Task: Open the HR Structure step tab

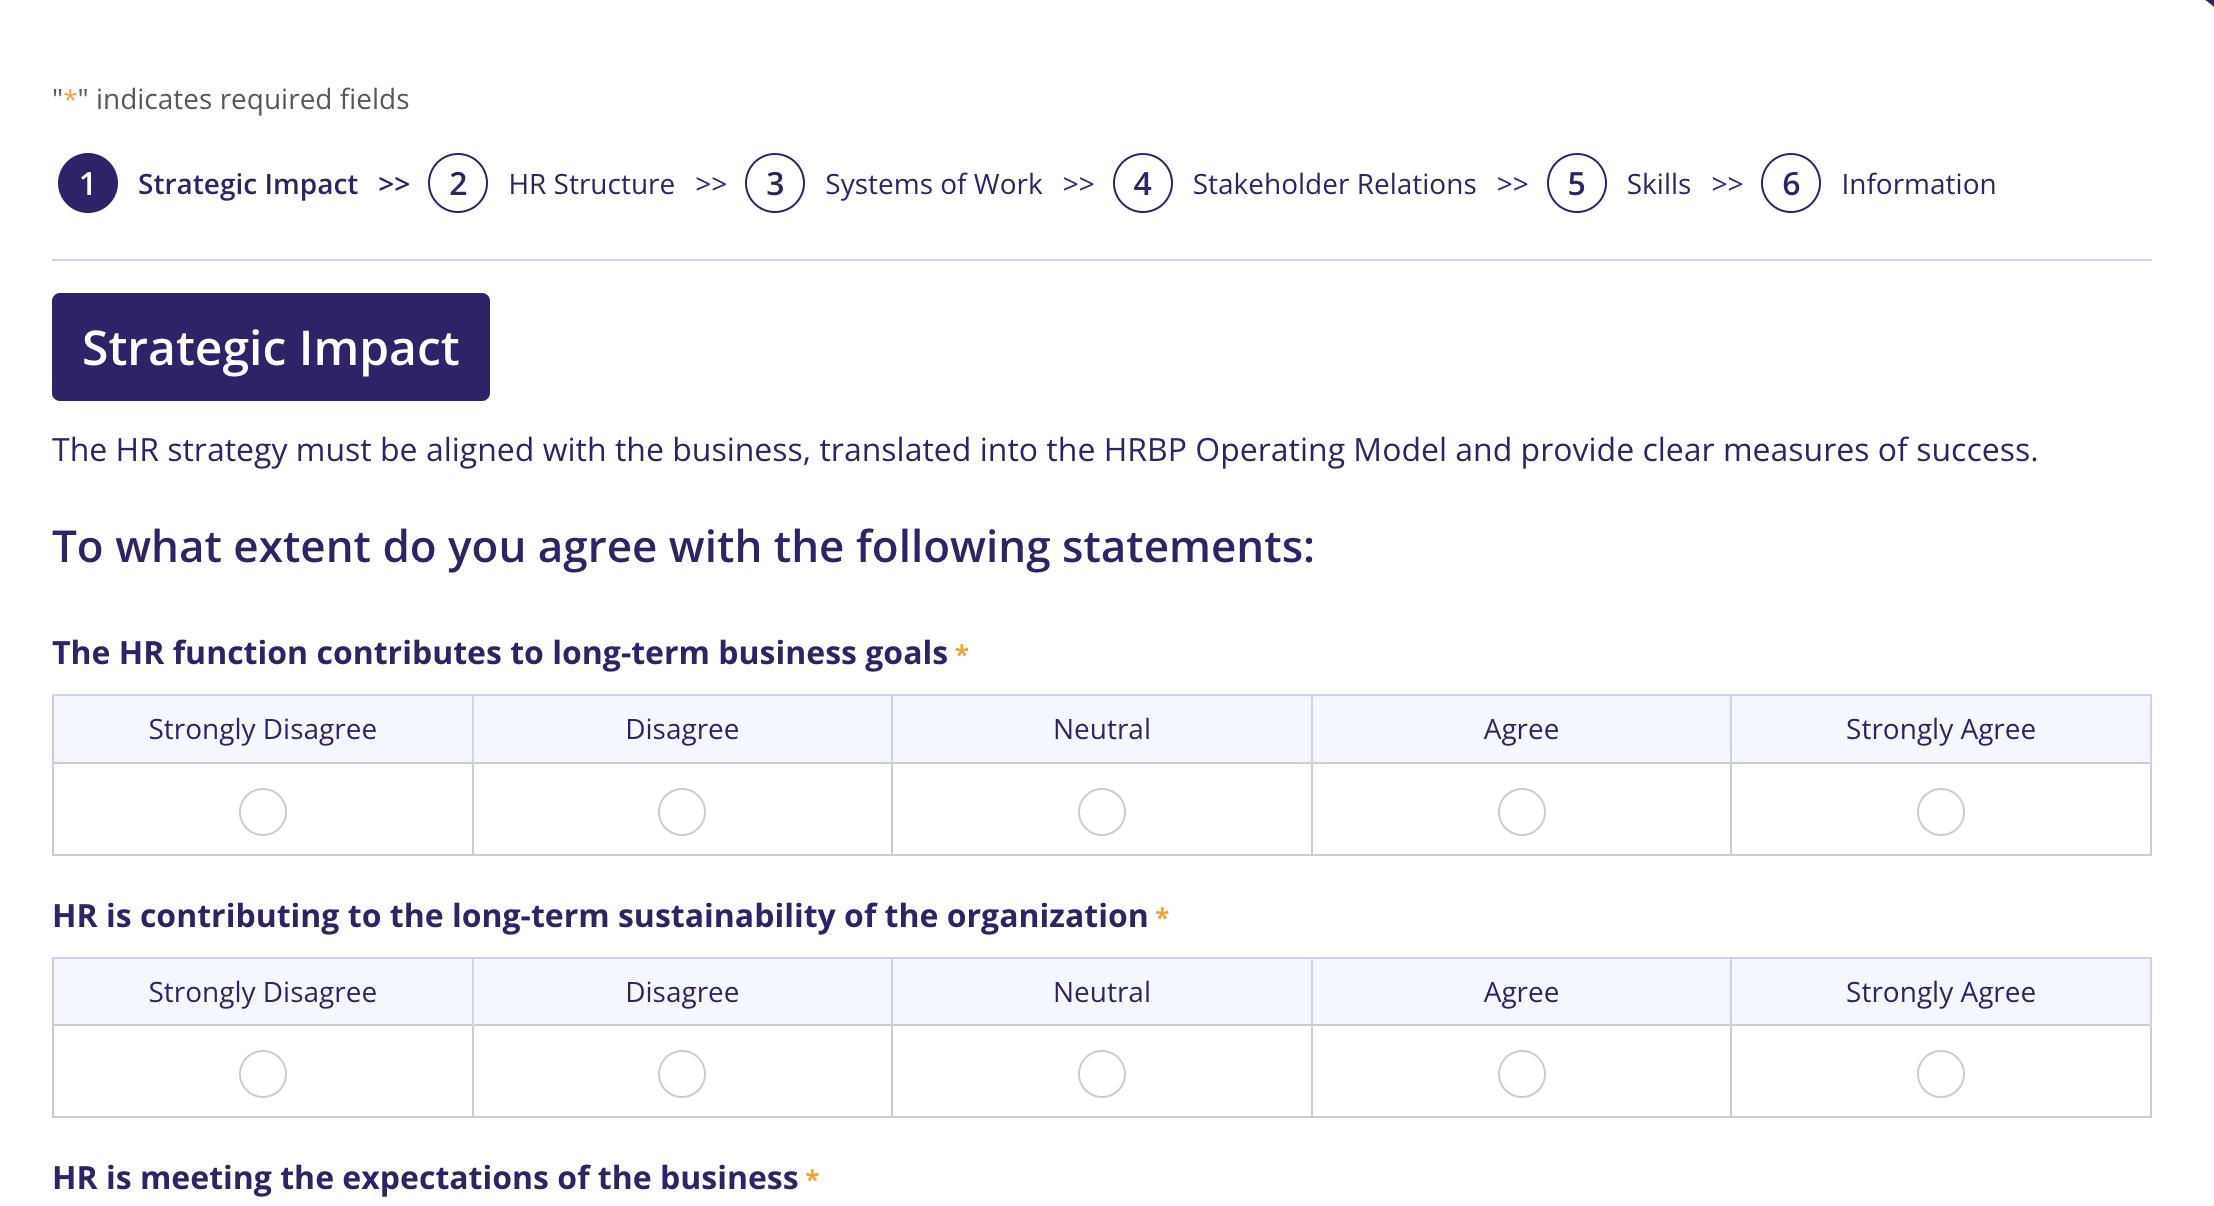Action: 591,184
